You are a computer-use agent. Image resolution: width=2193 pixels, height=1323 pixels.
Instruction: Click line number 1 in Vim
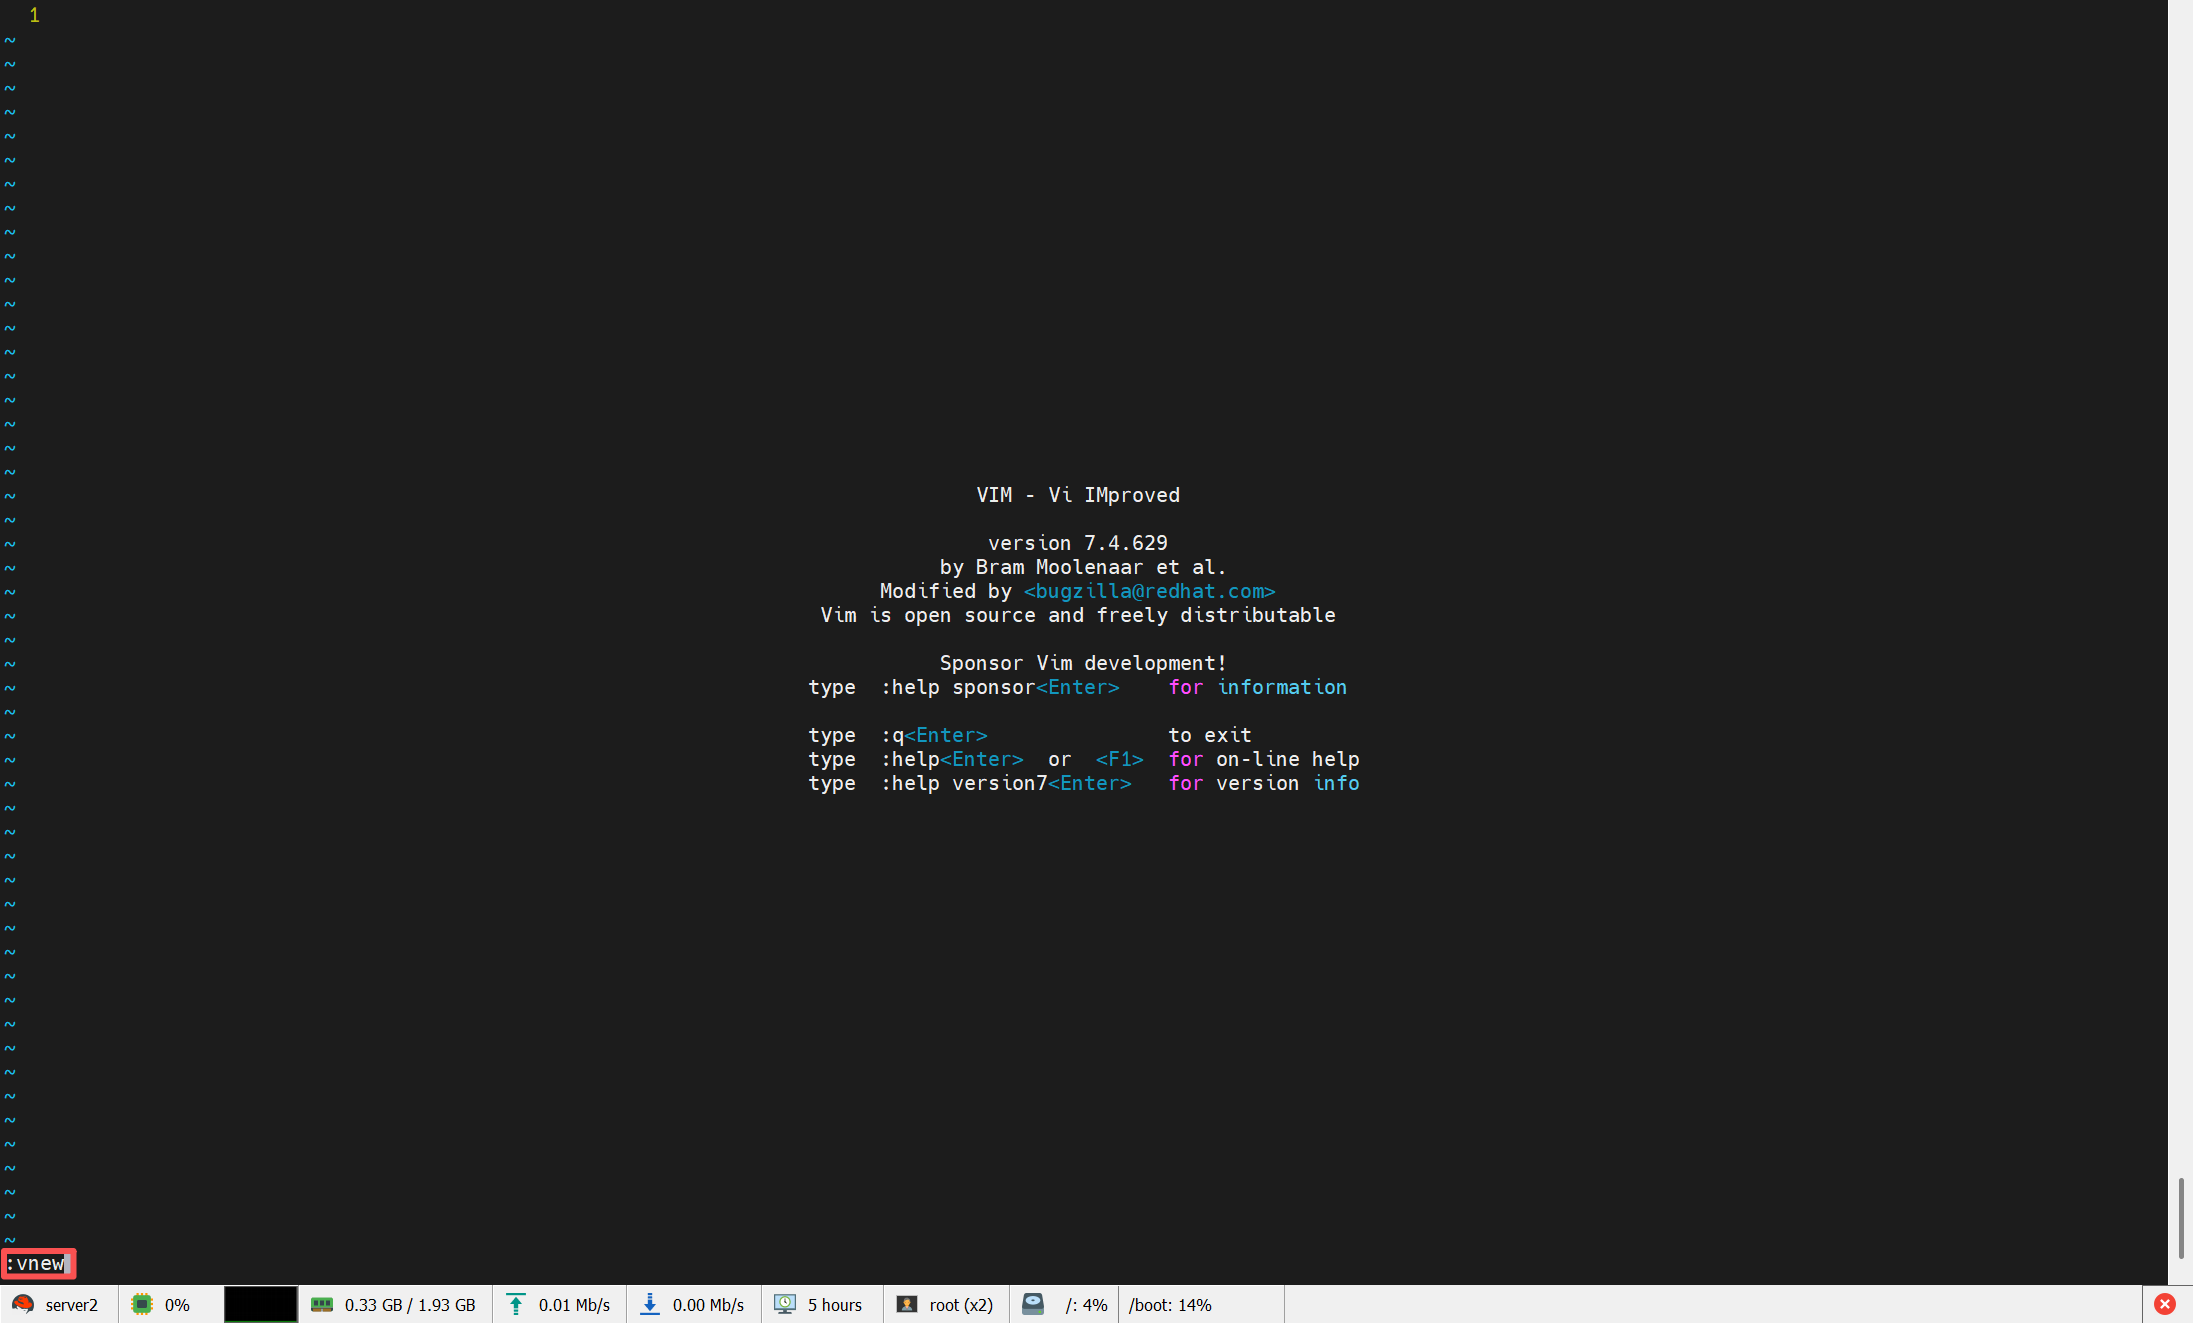(34, 15)
